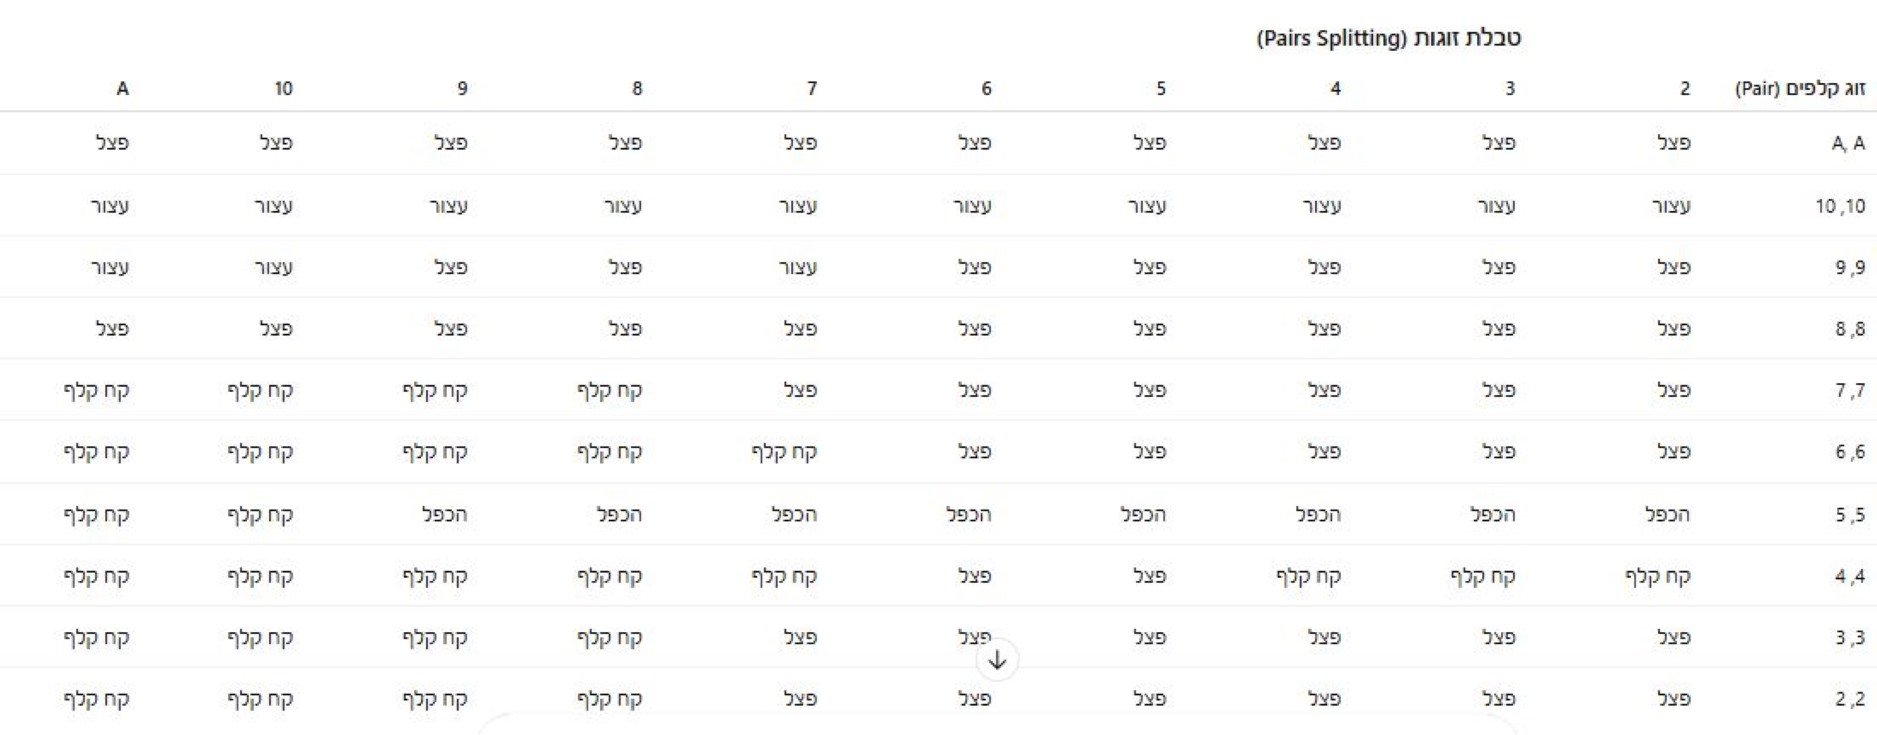Screen dimensions: 1877x735
Task: Click 'פצל' in 3,3 row under column 7
Action: pyautogui.click(x=800, y=637)
